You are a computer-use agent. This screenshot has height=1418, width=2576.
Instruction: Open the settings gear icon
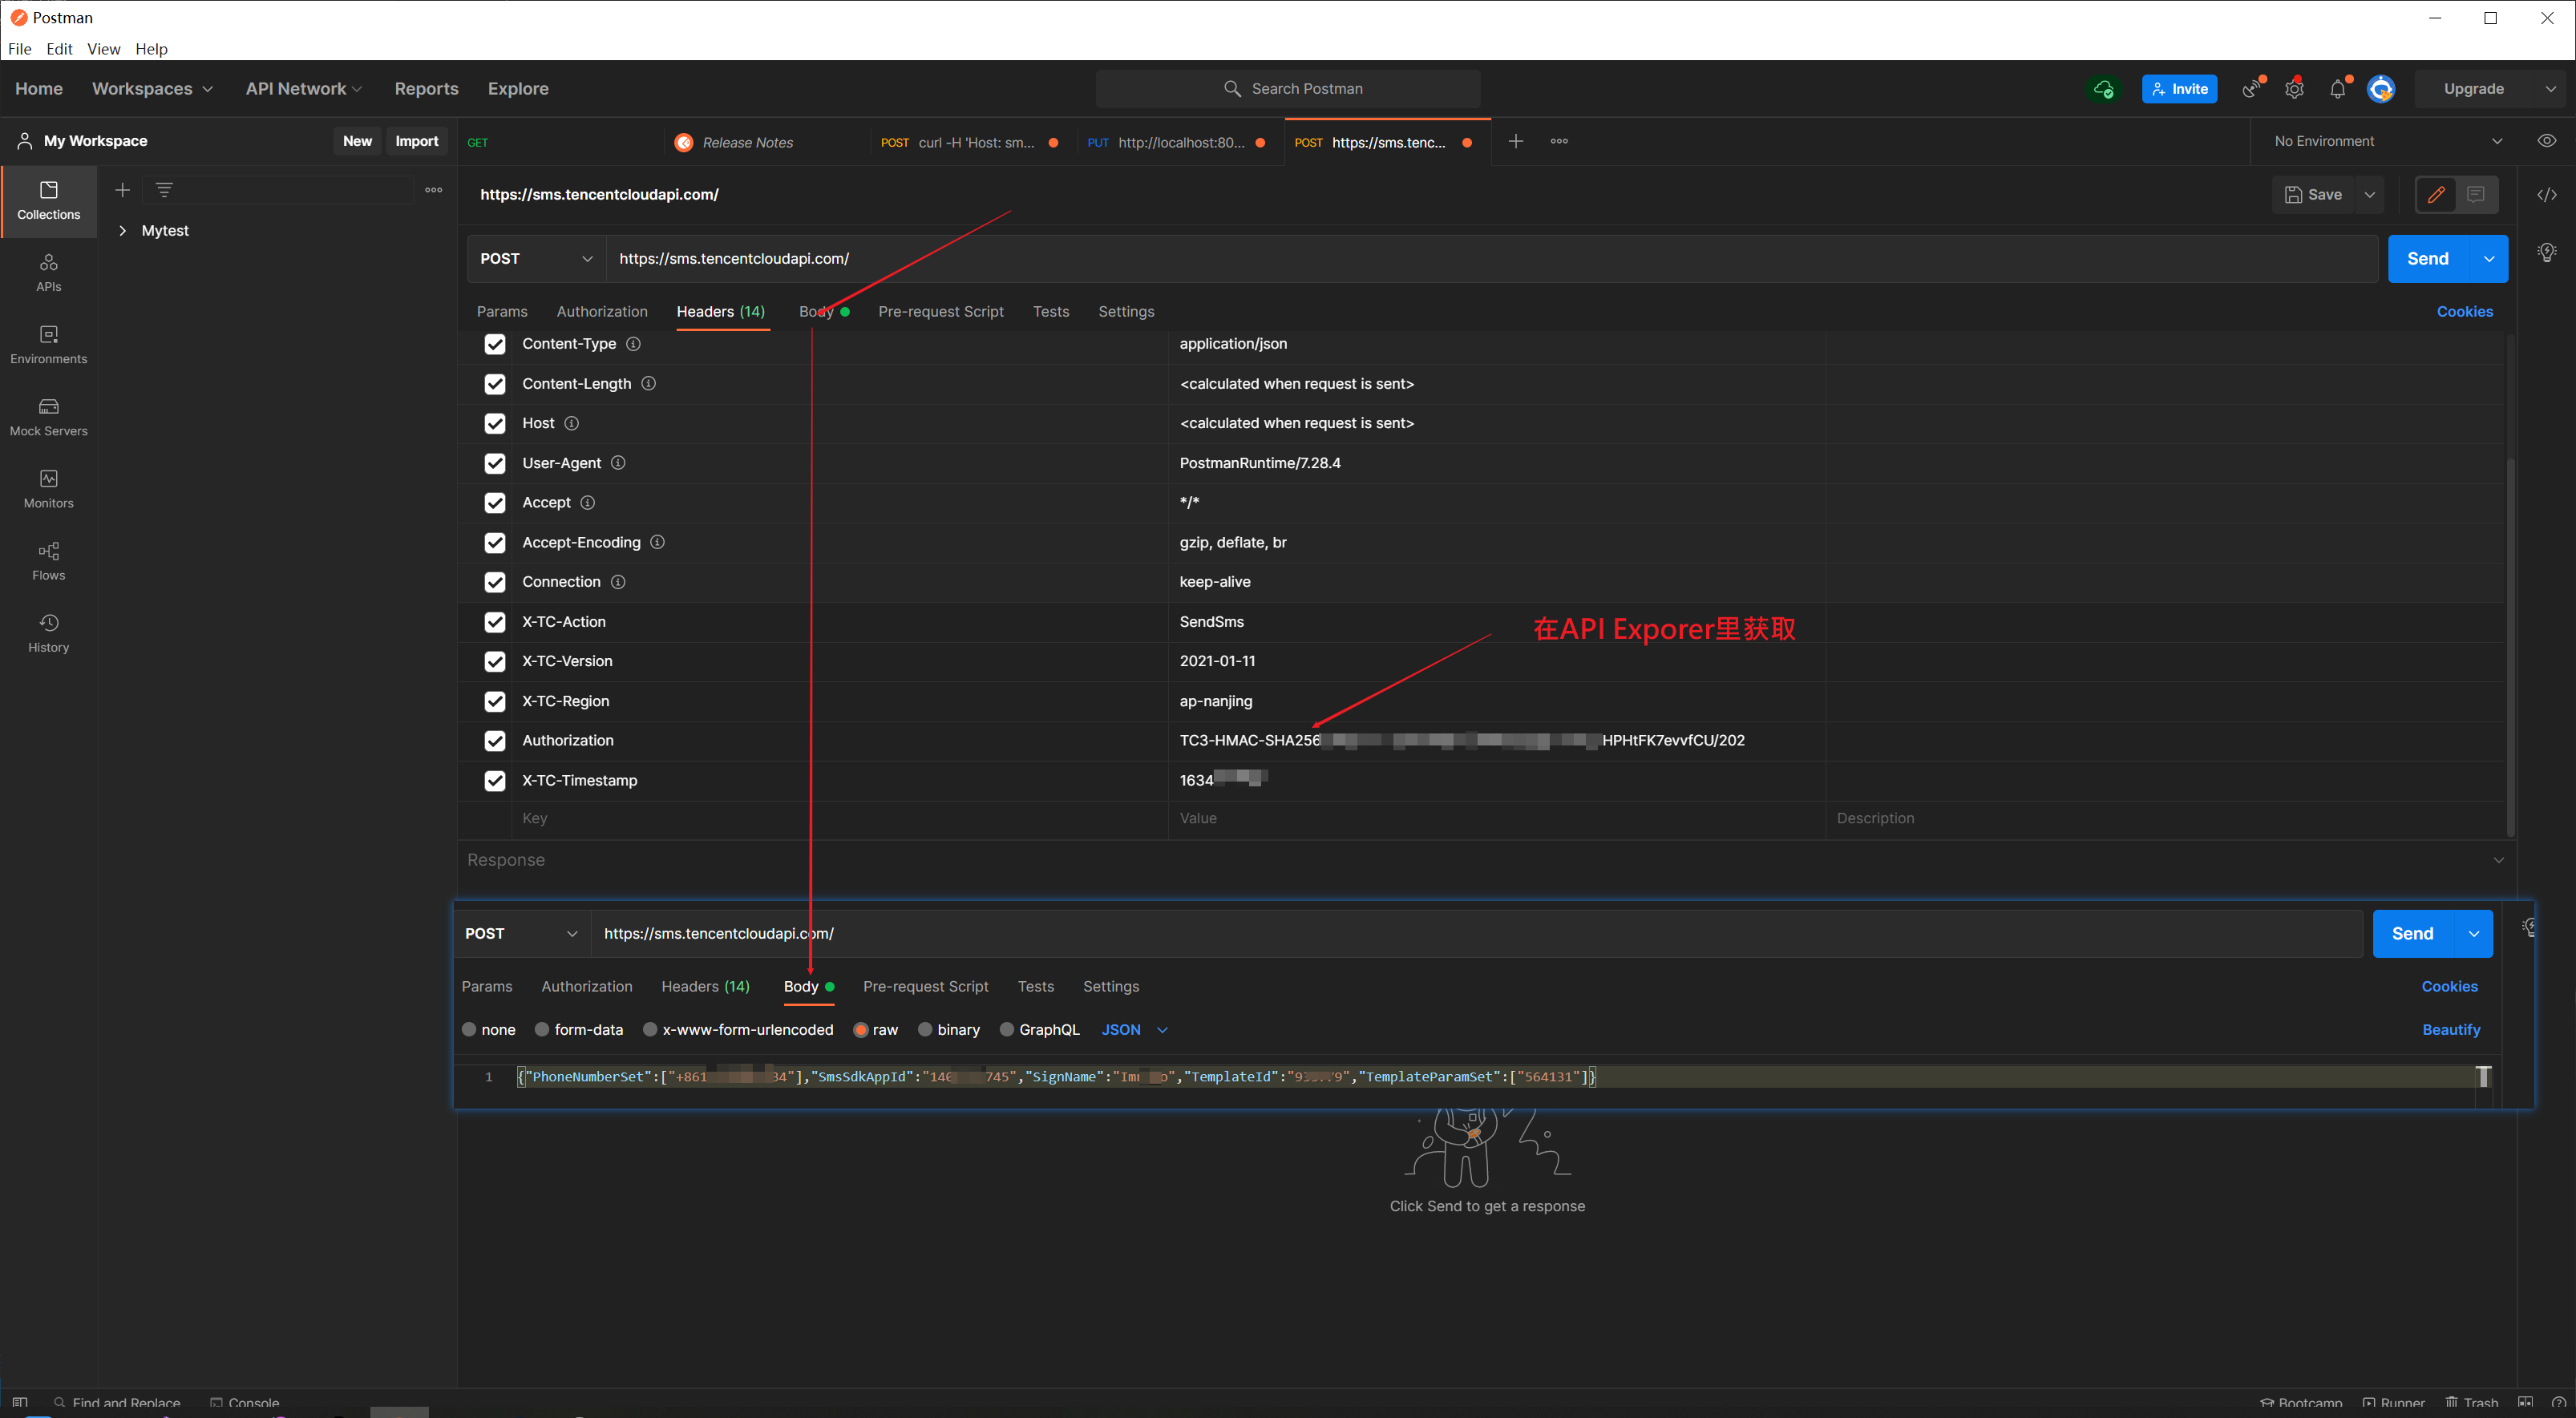tap(2294, 89)
